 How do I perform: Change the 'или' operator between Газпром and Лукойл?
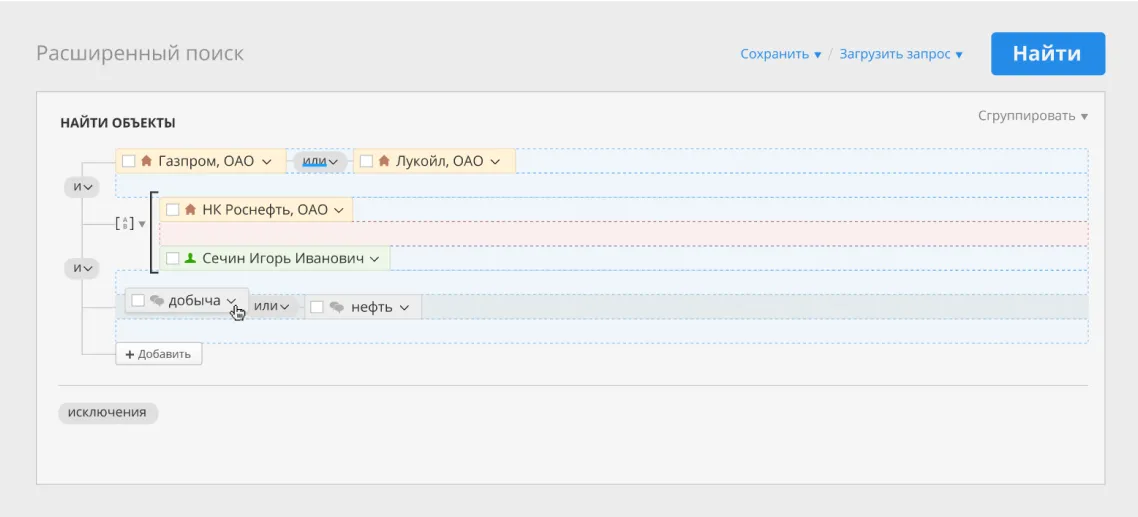(320, 161)
